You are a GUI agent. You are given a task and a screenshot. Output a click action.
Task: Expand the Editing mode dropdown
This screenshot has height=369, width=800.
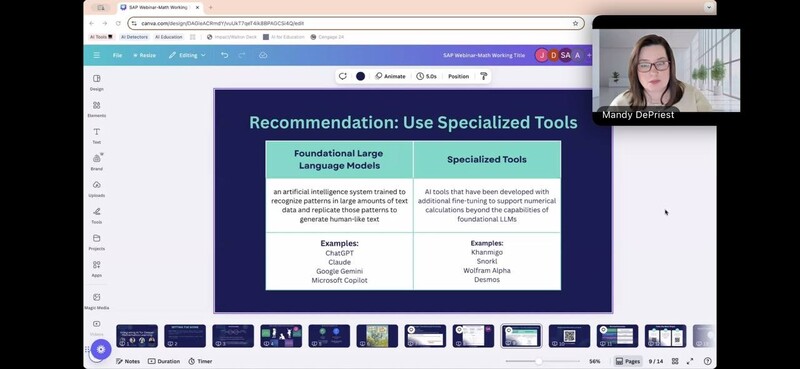pos(187,55)
